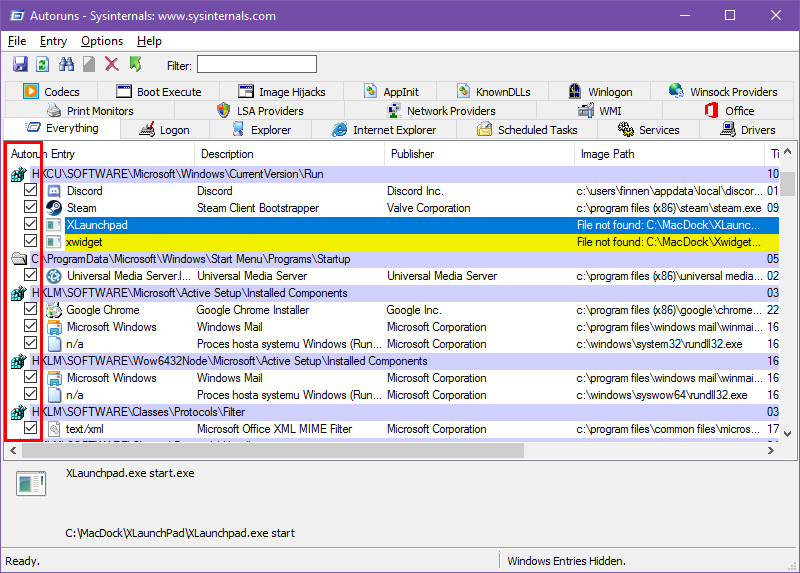Click the Find binoculars icon
The height and width of the screenshot is (573, 800).
point(66,64)
